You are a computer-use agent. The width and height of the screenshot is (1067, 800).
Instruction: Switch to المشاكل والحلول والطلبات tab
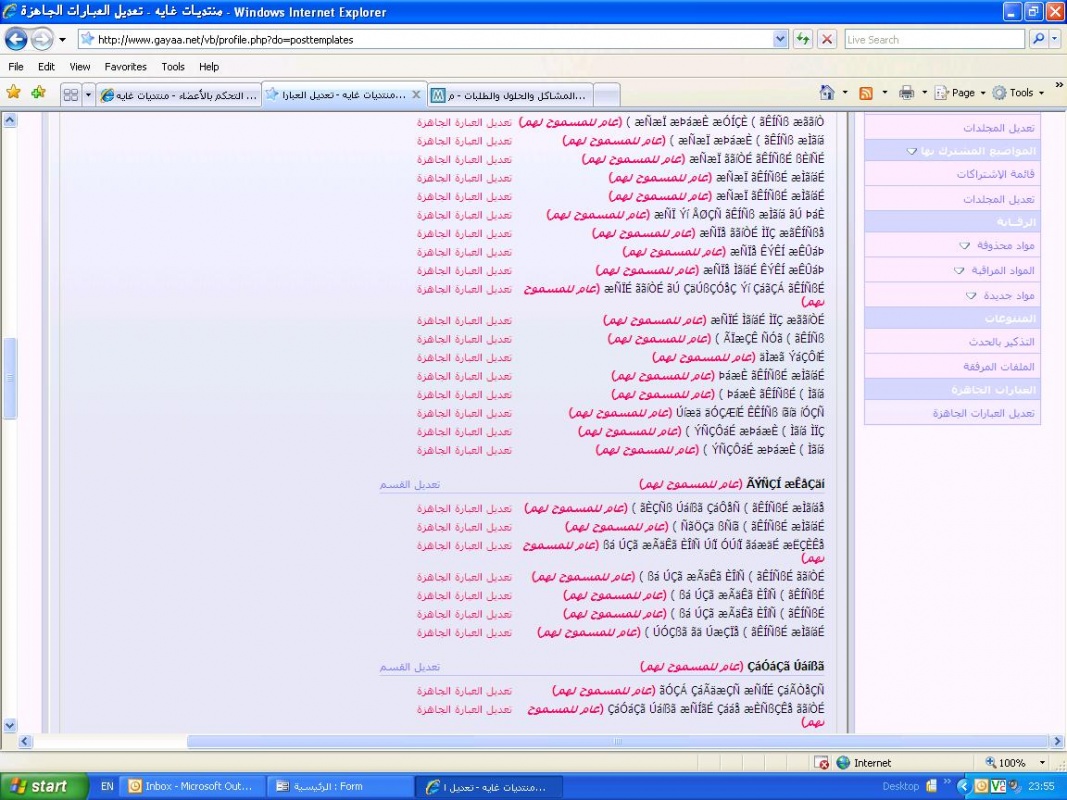pyautogui.click(x=510, y=95)
